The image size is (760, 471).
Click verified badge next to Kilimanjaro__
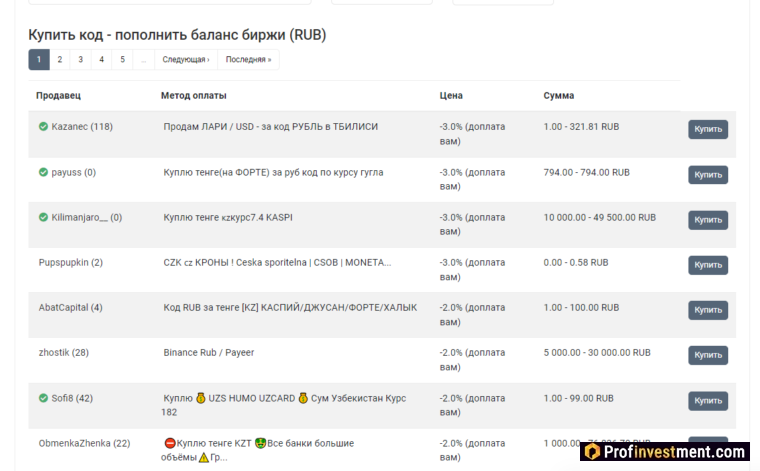click(x=43, y=217)
